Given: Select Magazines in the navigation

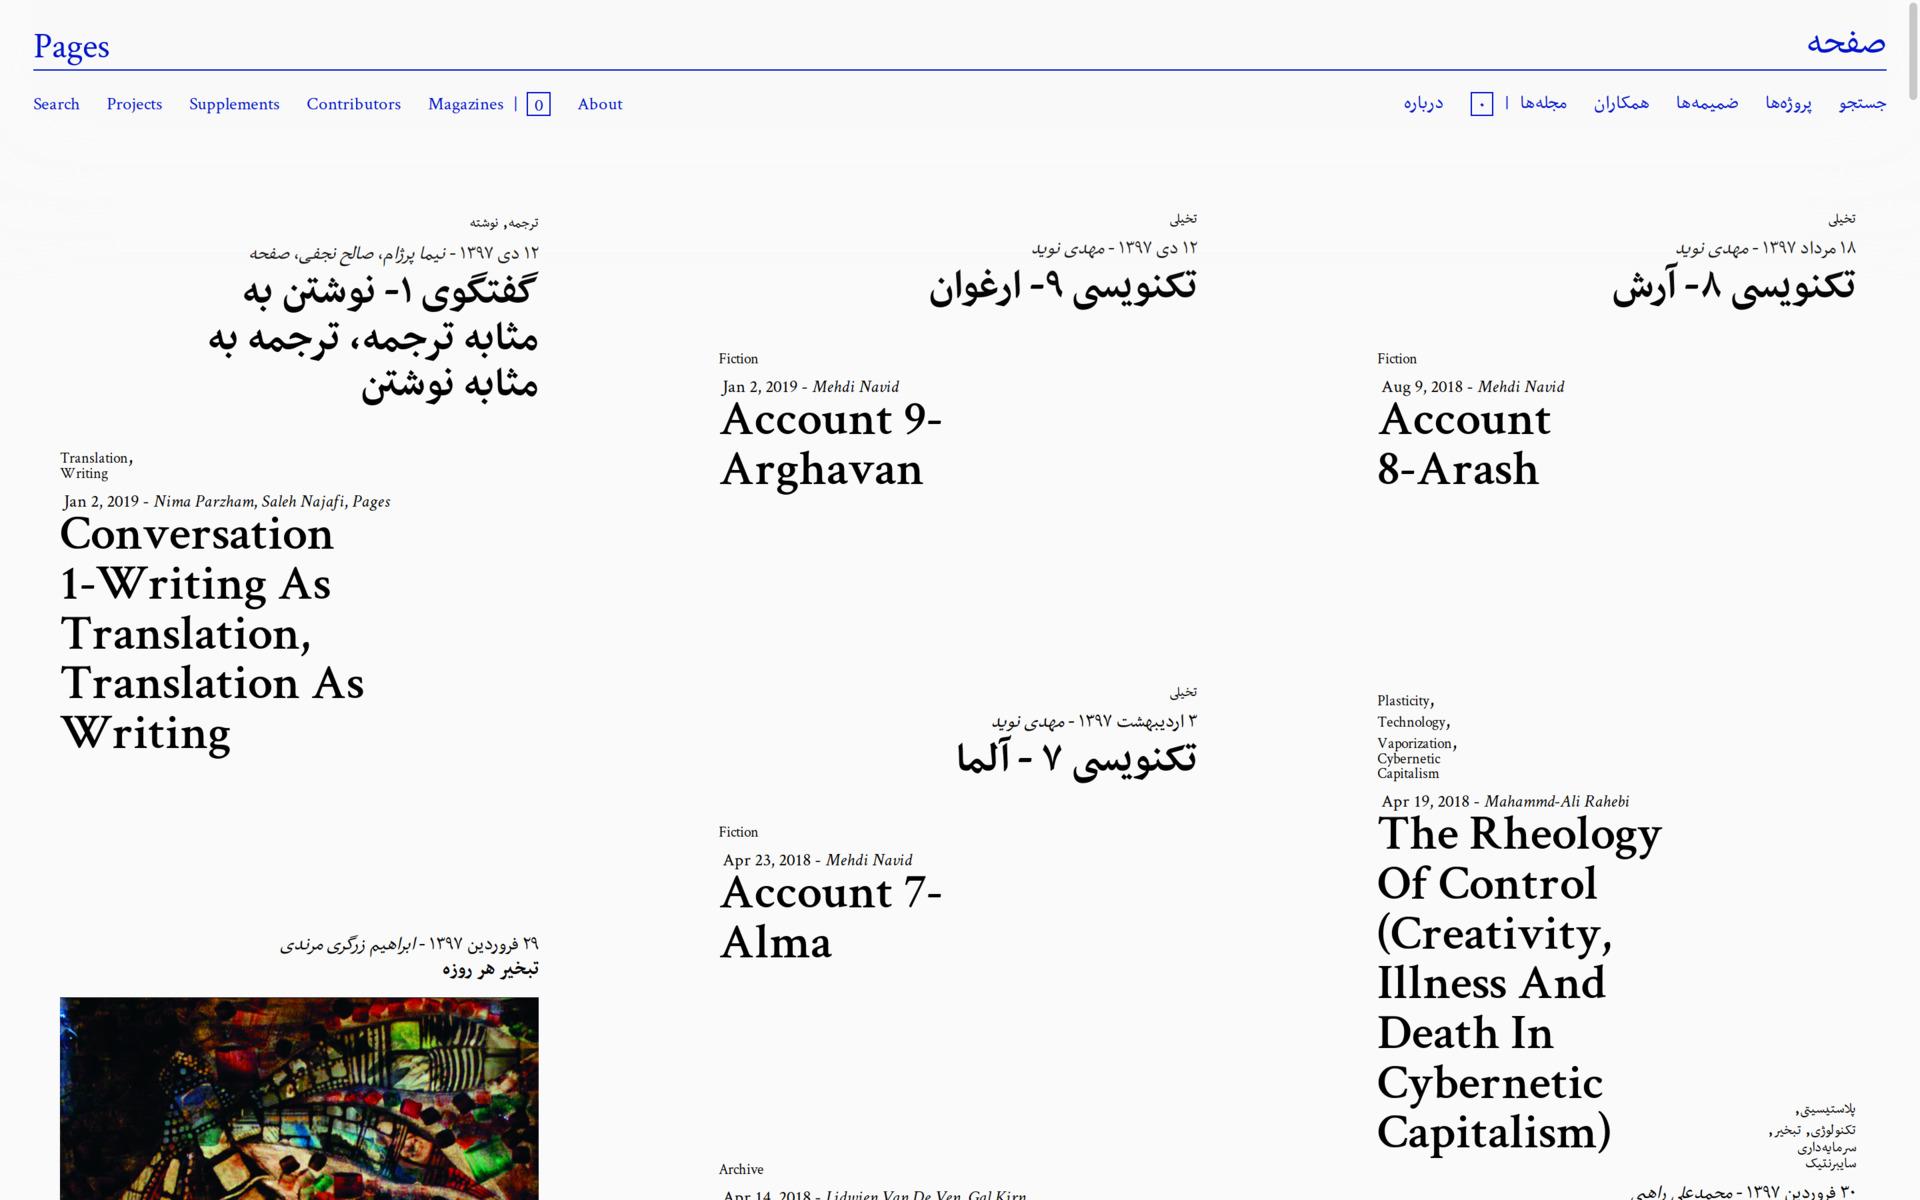Looking at the screenshot, I should [465, 104].
